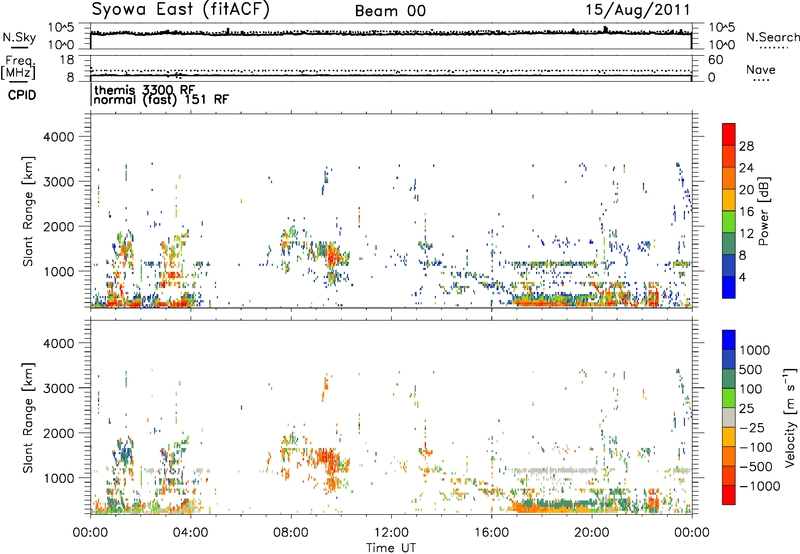
Task: Select the "60" Nave axis tick
Action: 716,60
